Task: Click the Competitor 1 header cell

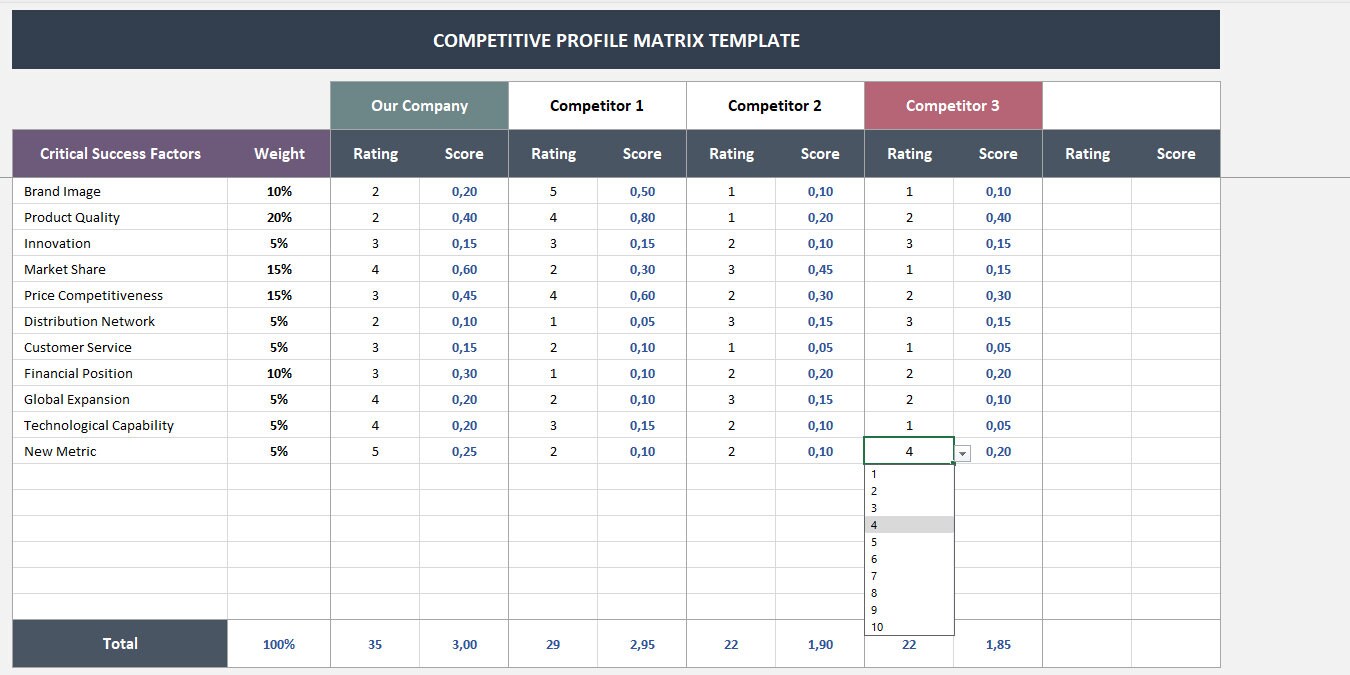Action: (x=596, y=105)
